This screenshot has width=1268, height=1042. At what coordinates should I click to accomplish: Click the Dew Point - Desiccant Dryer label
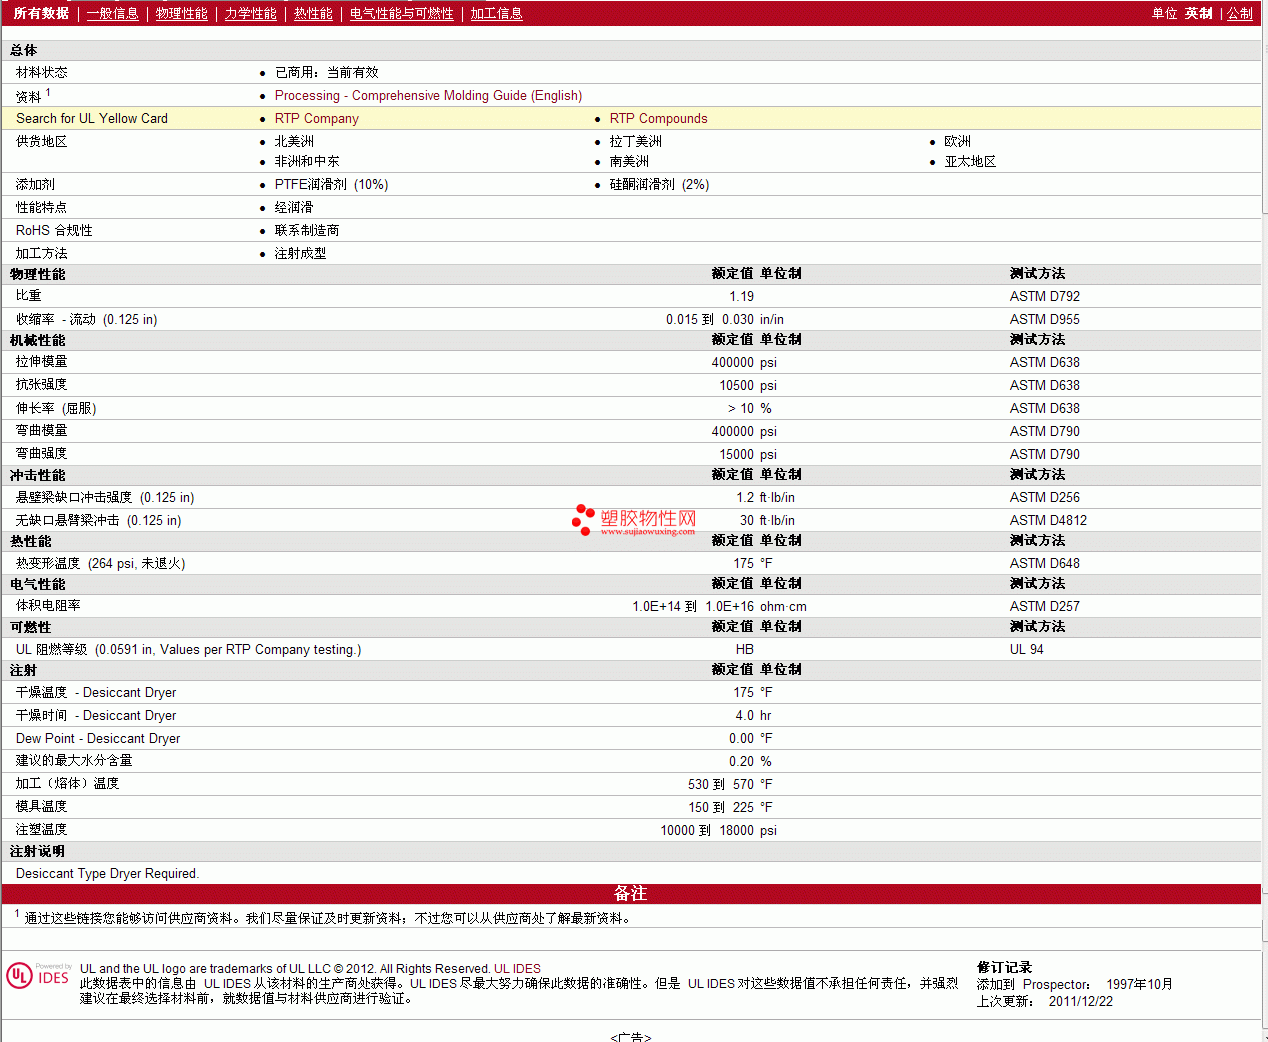coord(98,738)
